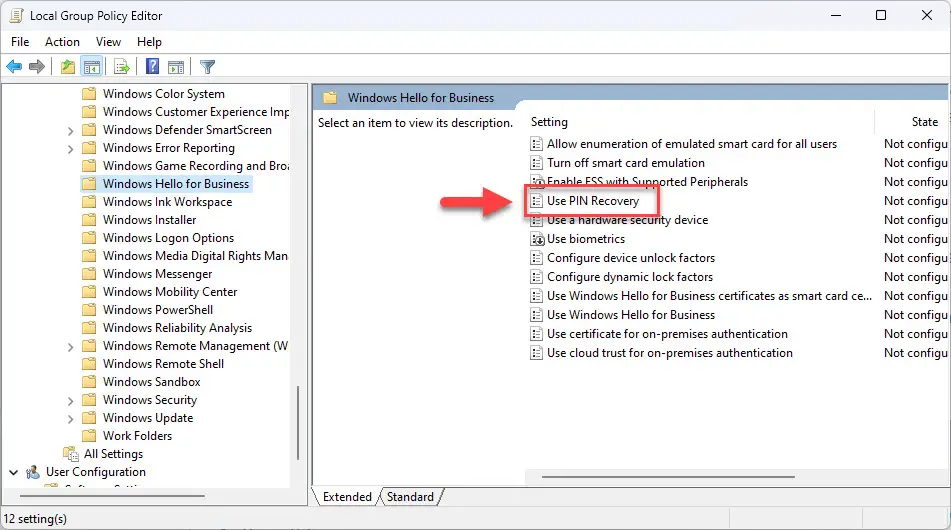Click the Windows Sandbox folder icon
The height and width of the screenshot is (530, 951).
(89, 382)
